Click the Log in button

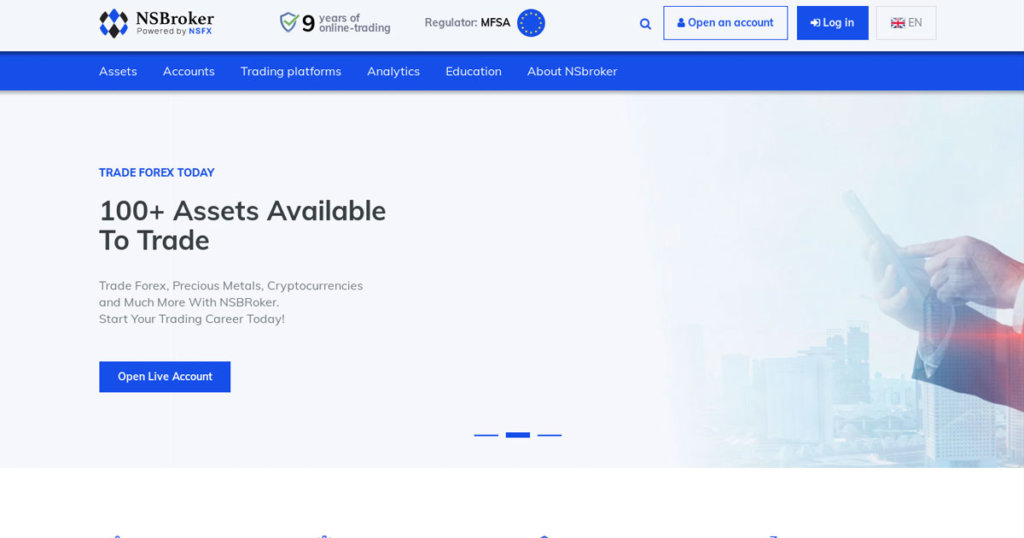click(833, 23)
